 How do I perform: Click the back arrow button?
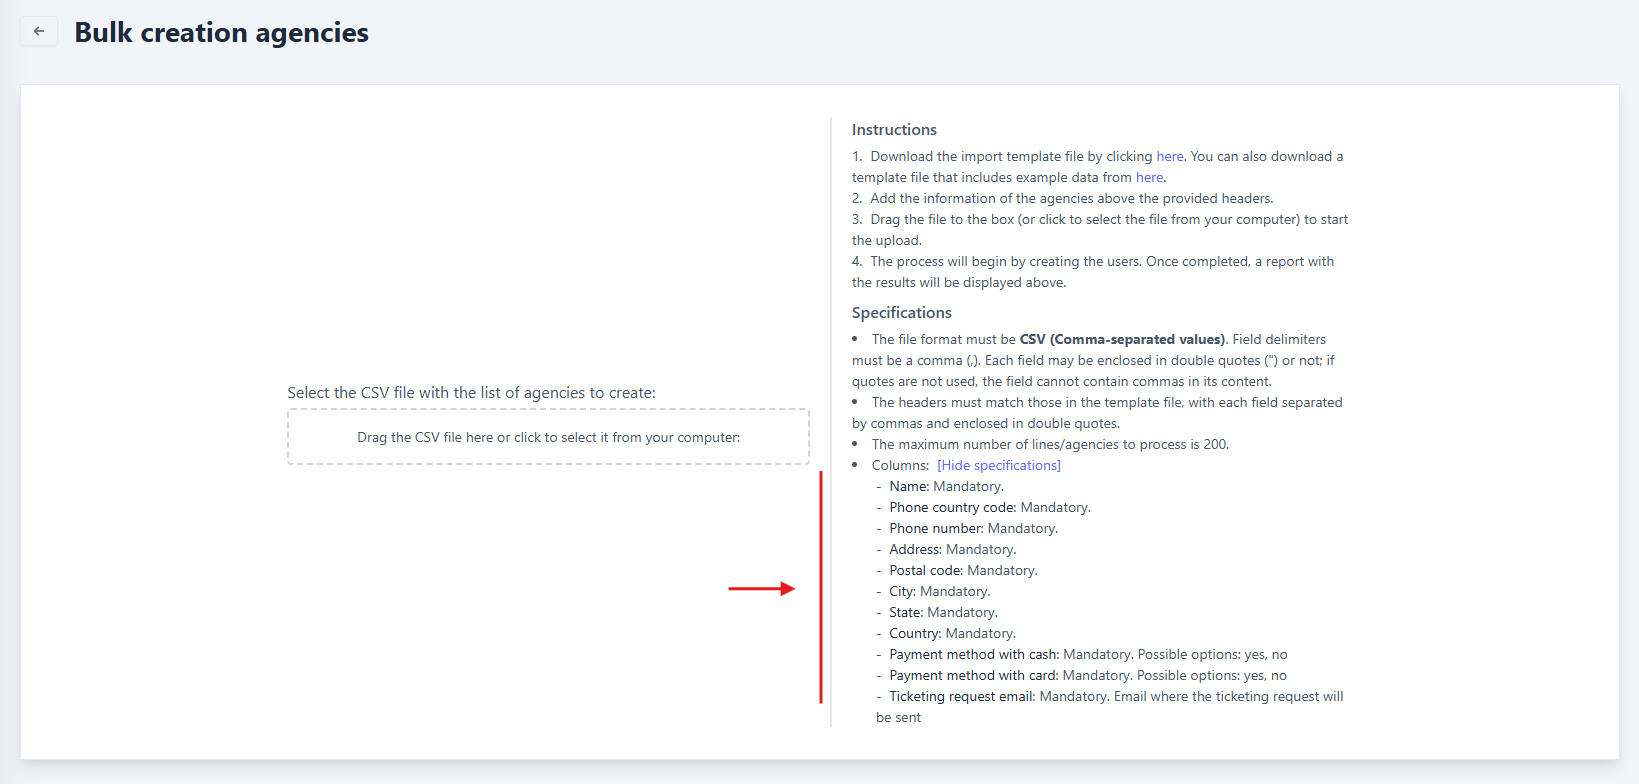(39, 31)
